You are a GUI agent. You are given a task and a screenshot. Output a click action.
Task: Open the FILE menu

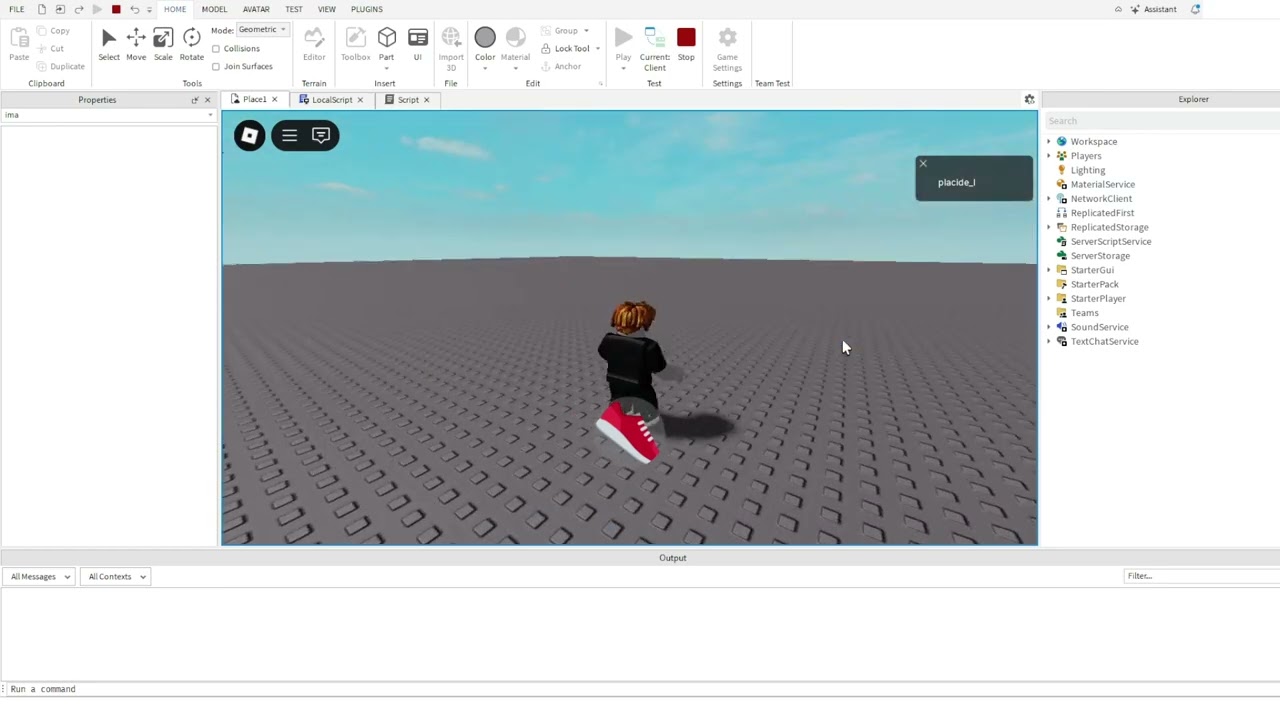click(x=17, y=9)
